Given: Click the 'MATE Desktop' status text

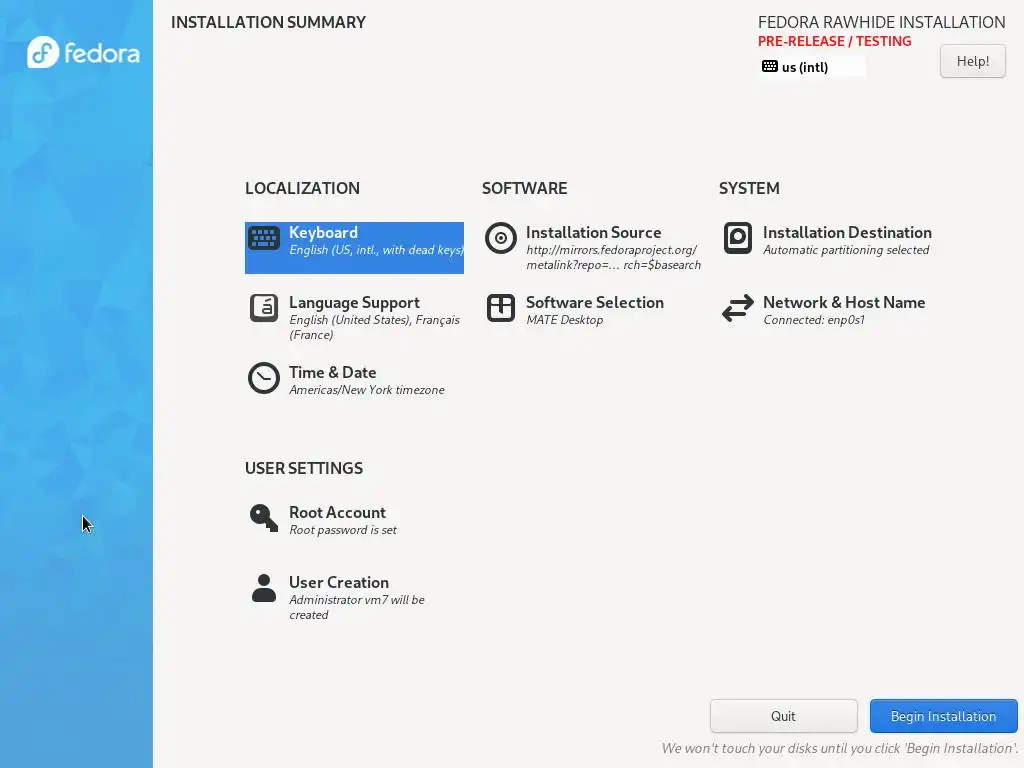Looking at the screenshot, I should [564, 320].
